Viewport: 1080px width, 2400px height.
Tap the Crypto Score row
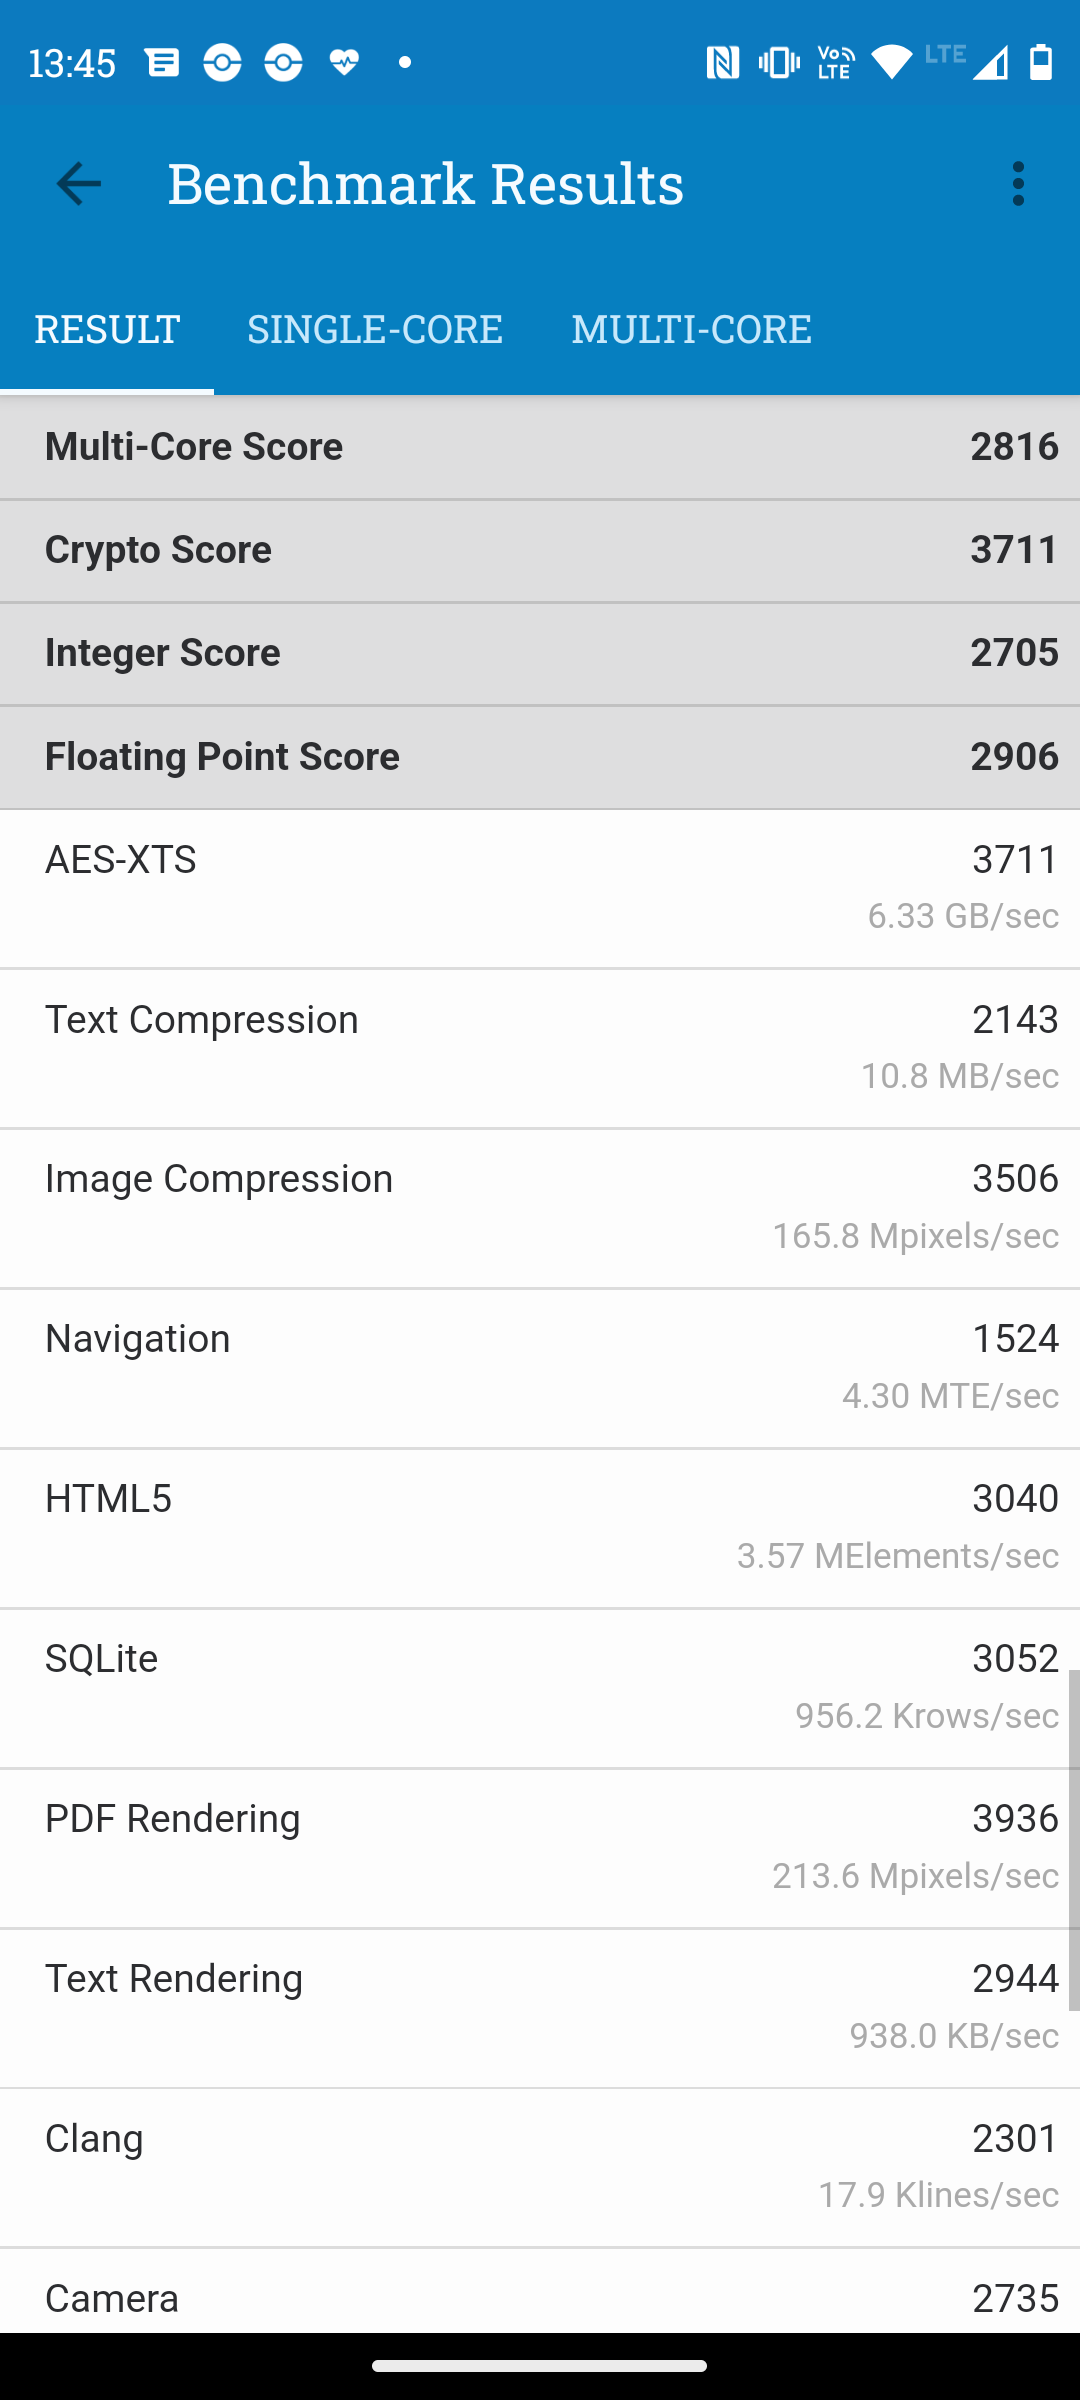(x=540, y=550)
